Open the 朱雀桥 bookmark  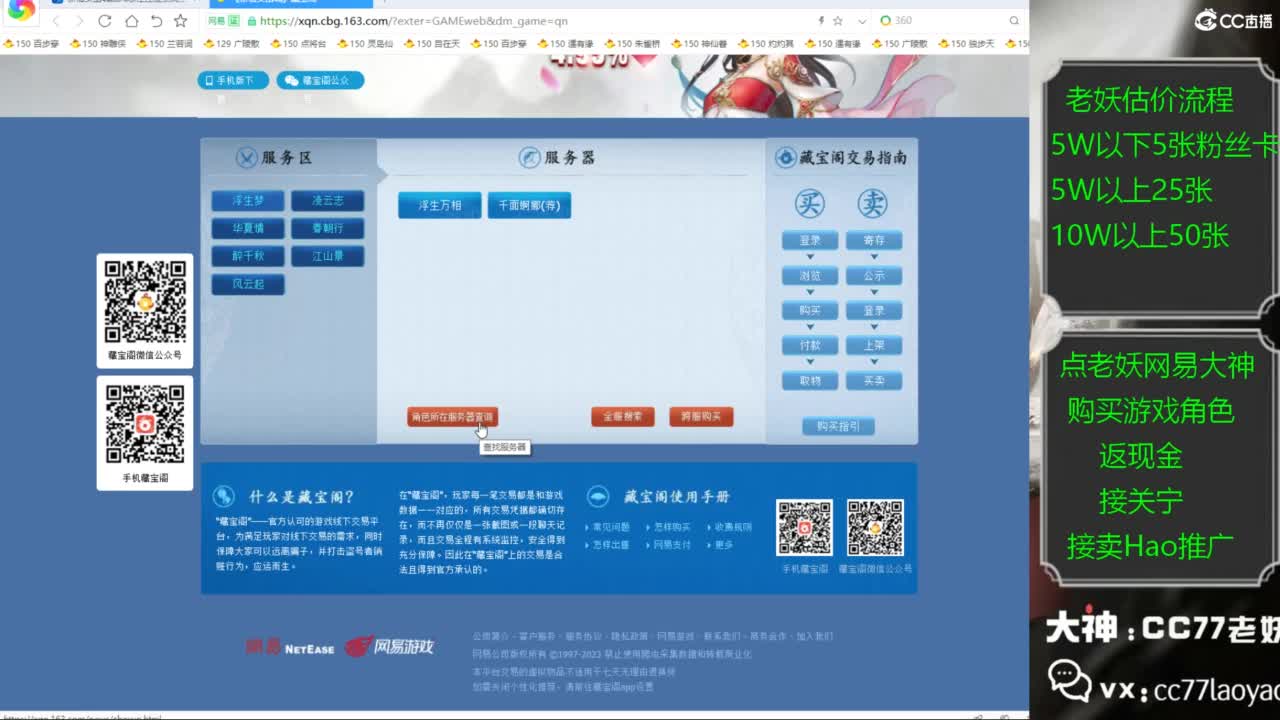pos(632,44)
